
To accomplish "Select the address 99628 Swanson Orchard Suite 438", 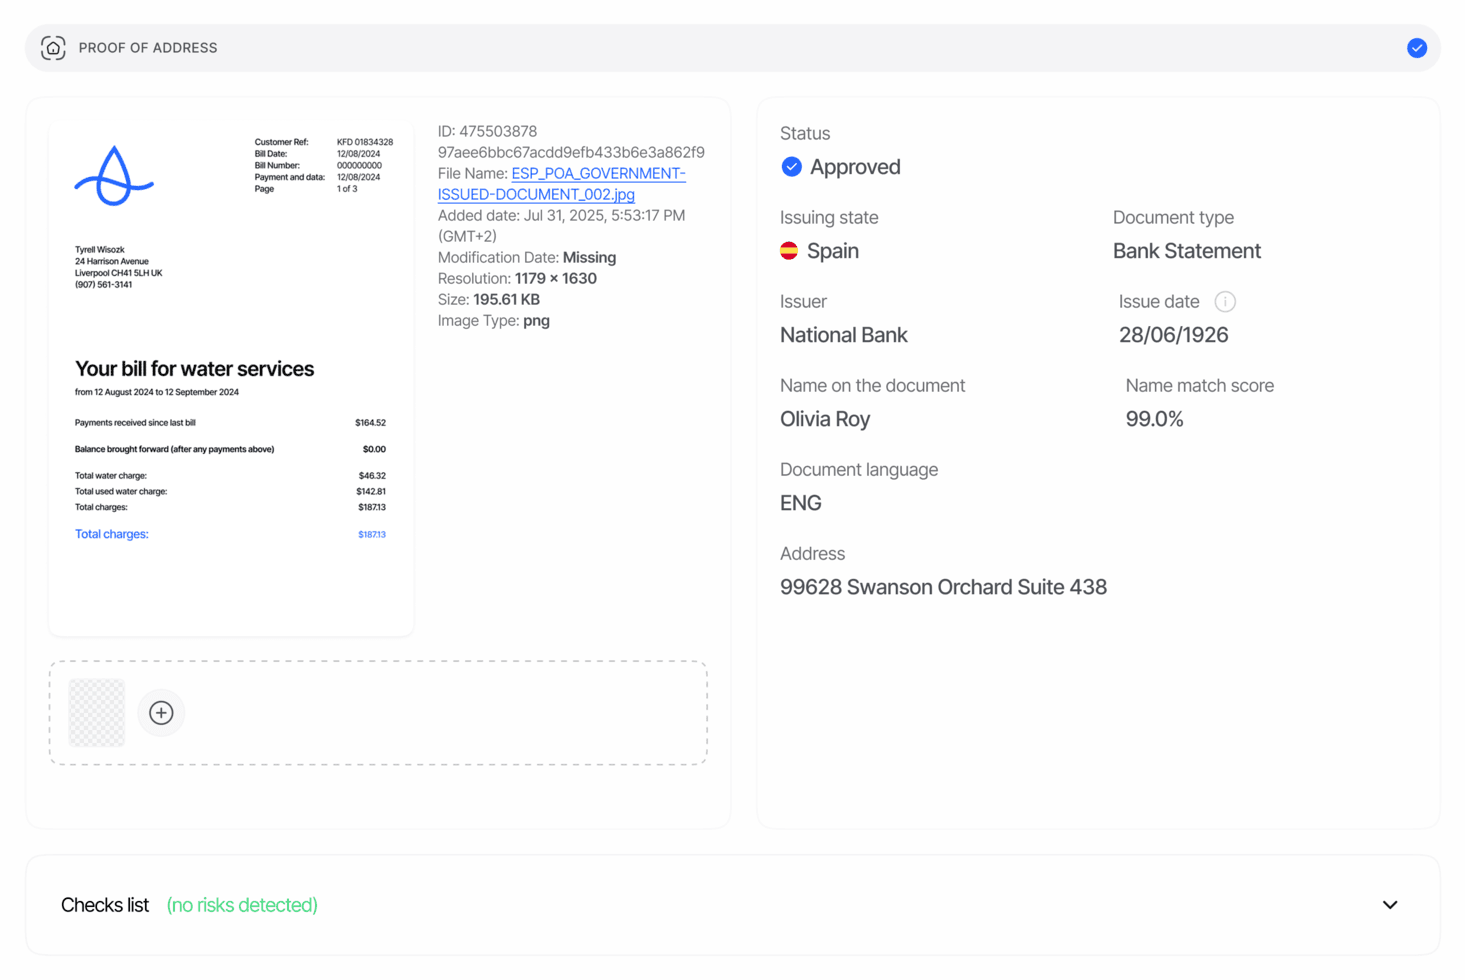I will tap(943, 587).
